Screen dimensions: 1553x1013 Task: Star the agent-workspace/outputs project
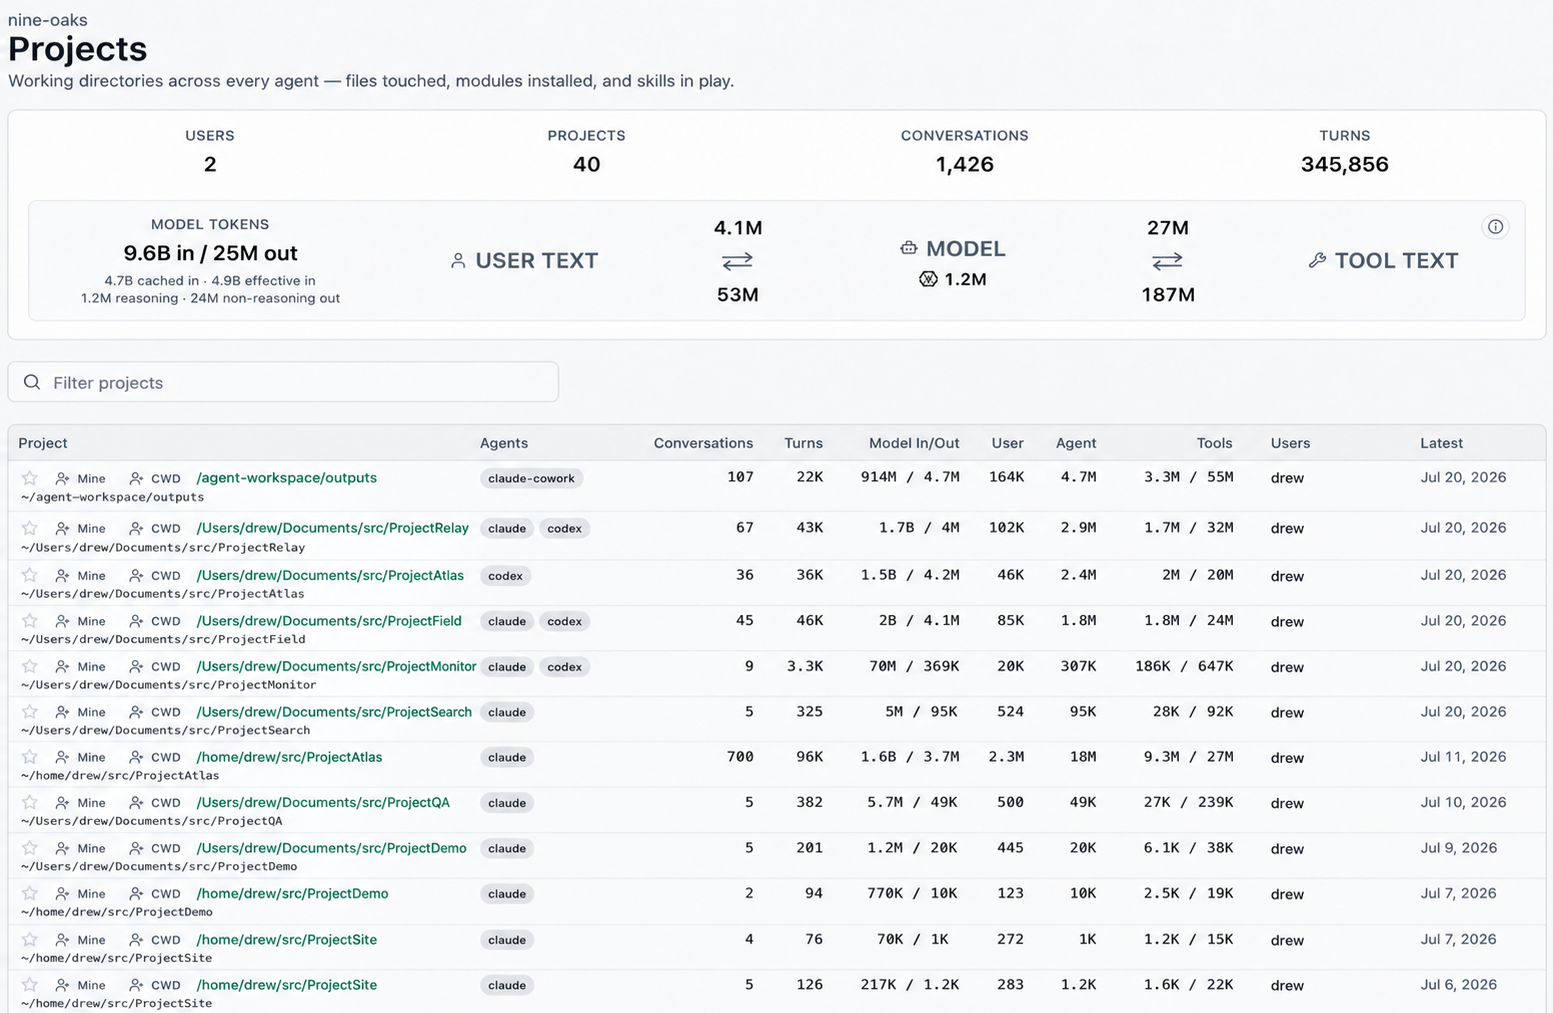click(x=30, y=478)
